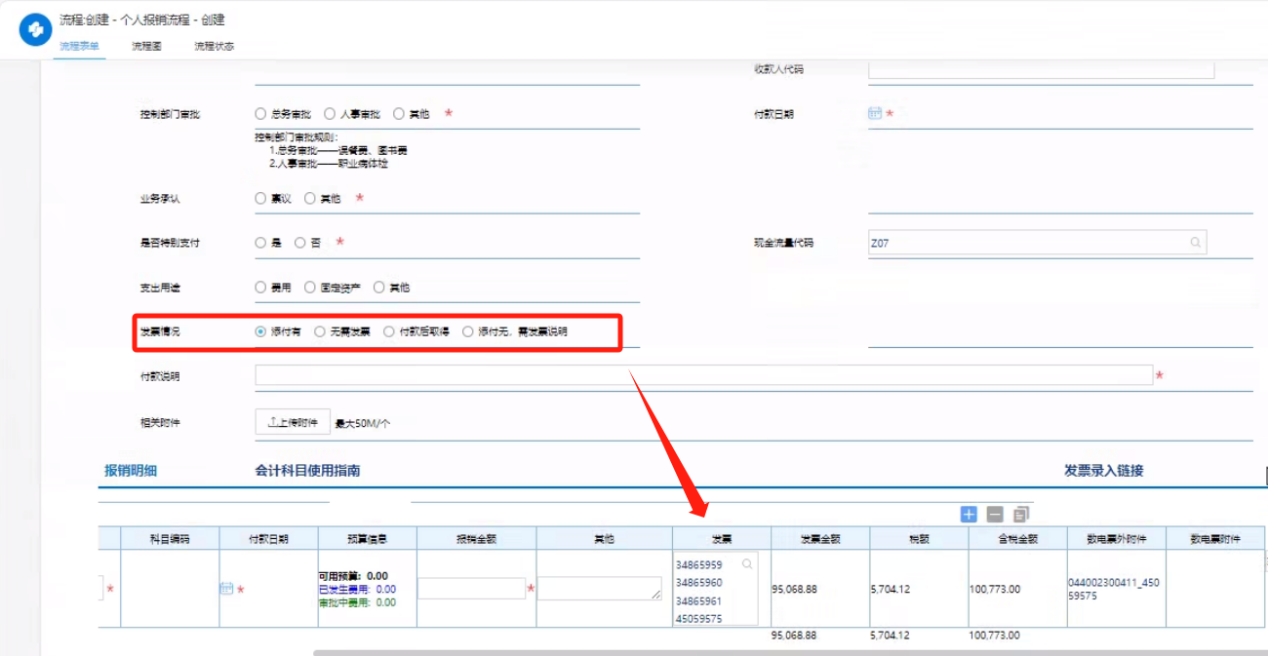Click the copy row icon above the table
1268x656 pixels.
point(1021,514)
